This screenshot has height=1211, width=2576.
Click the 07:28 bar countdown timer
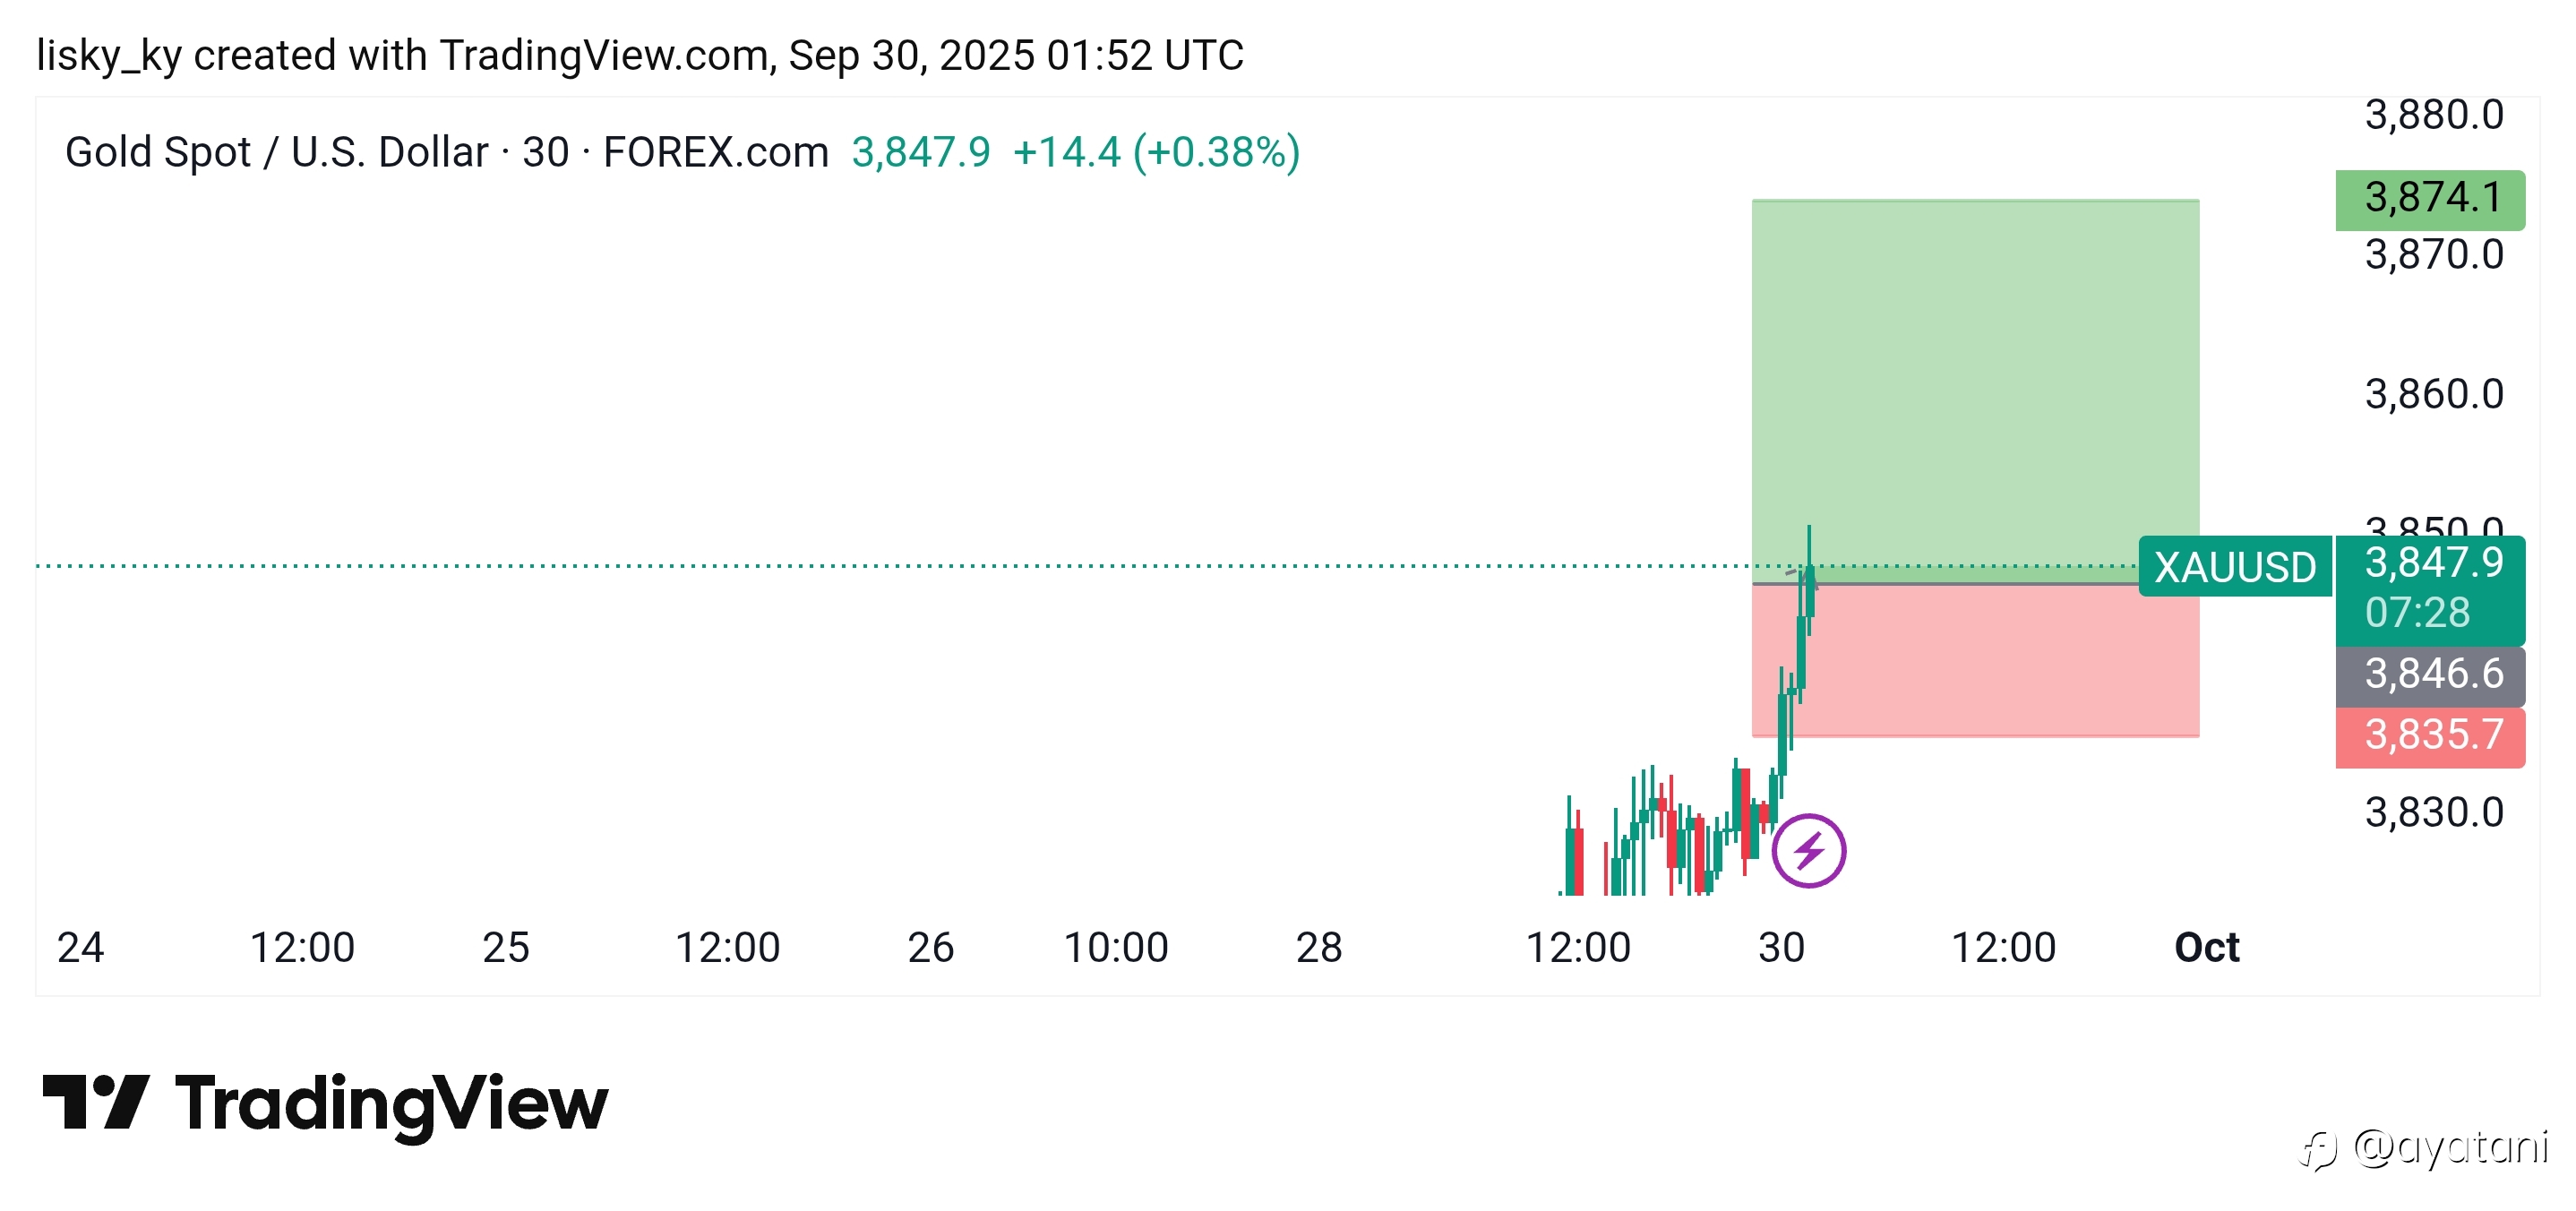[x=2417, y=613]
